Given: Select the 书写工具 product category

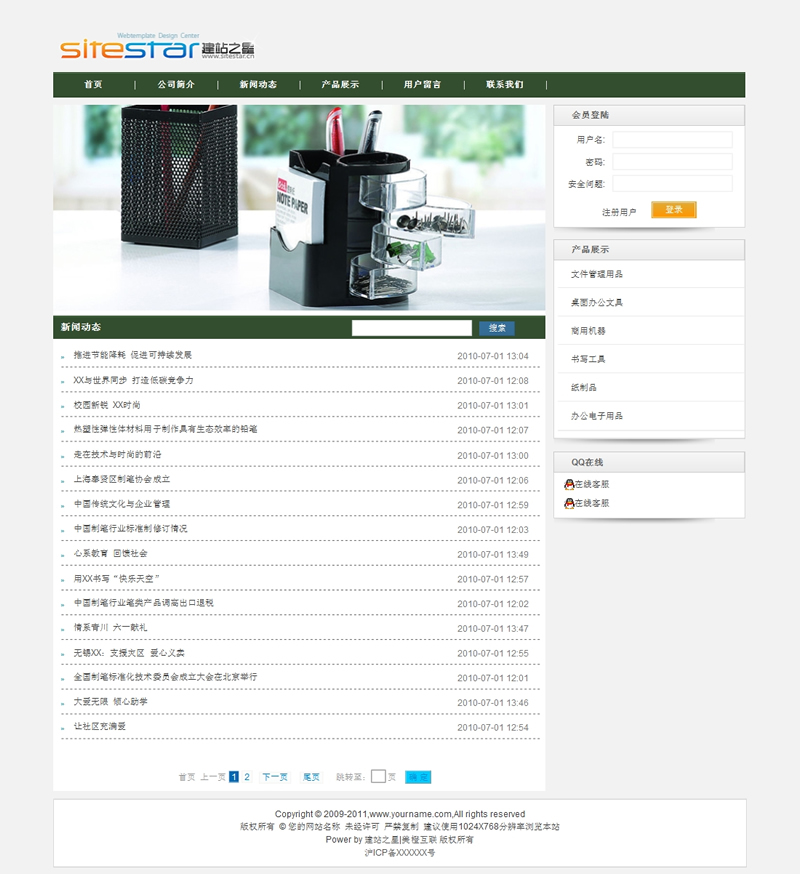Looking at the screenshot, I should pyautogui.click(x=588, y=359).
